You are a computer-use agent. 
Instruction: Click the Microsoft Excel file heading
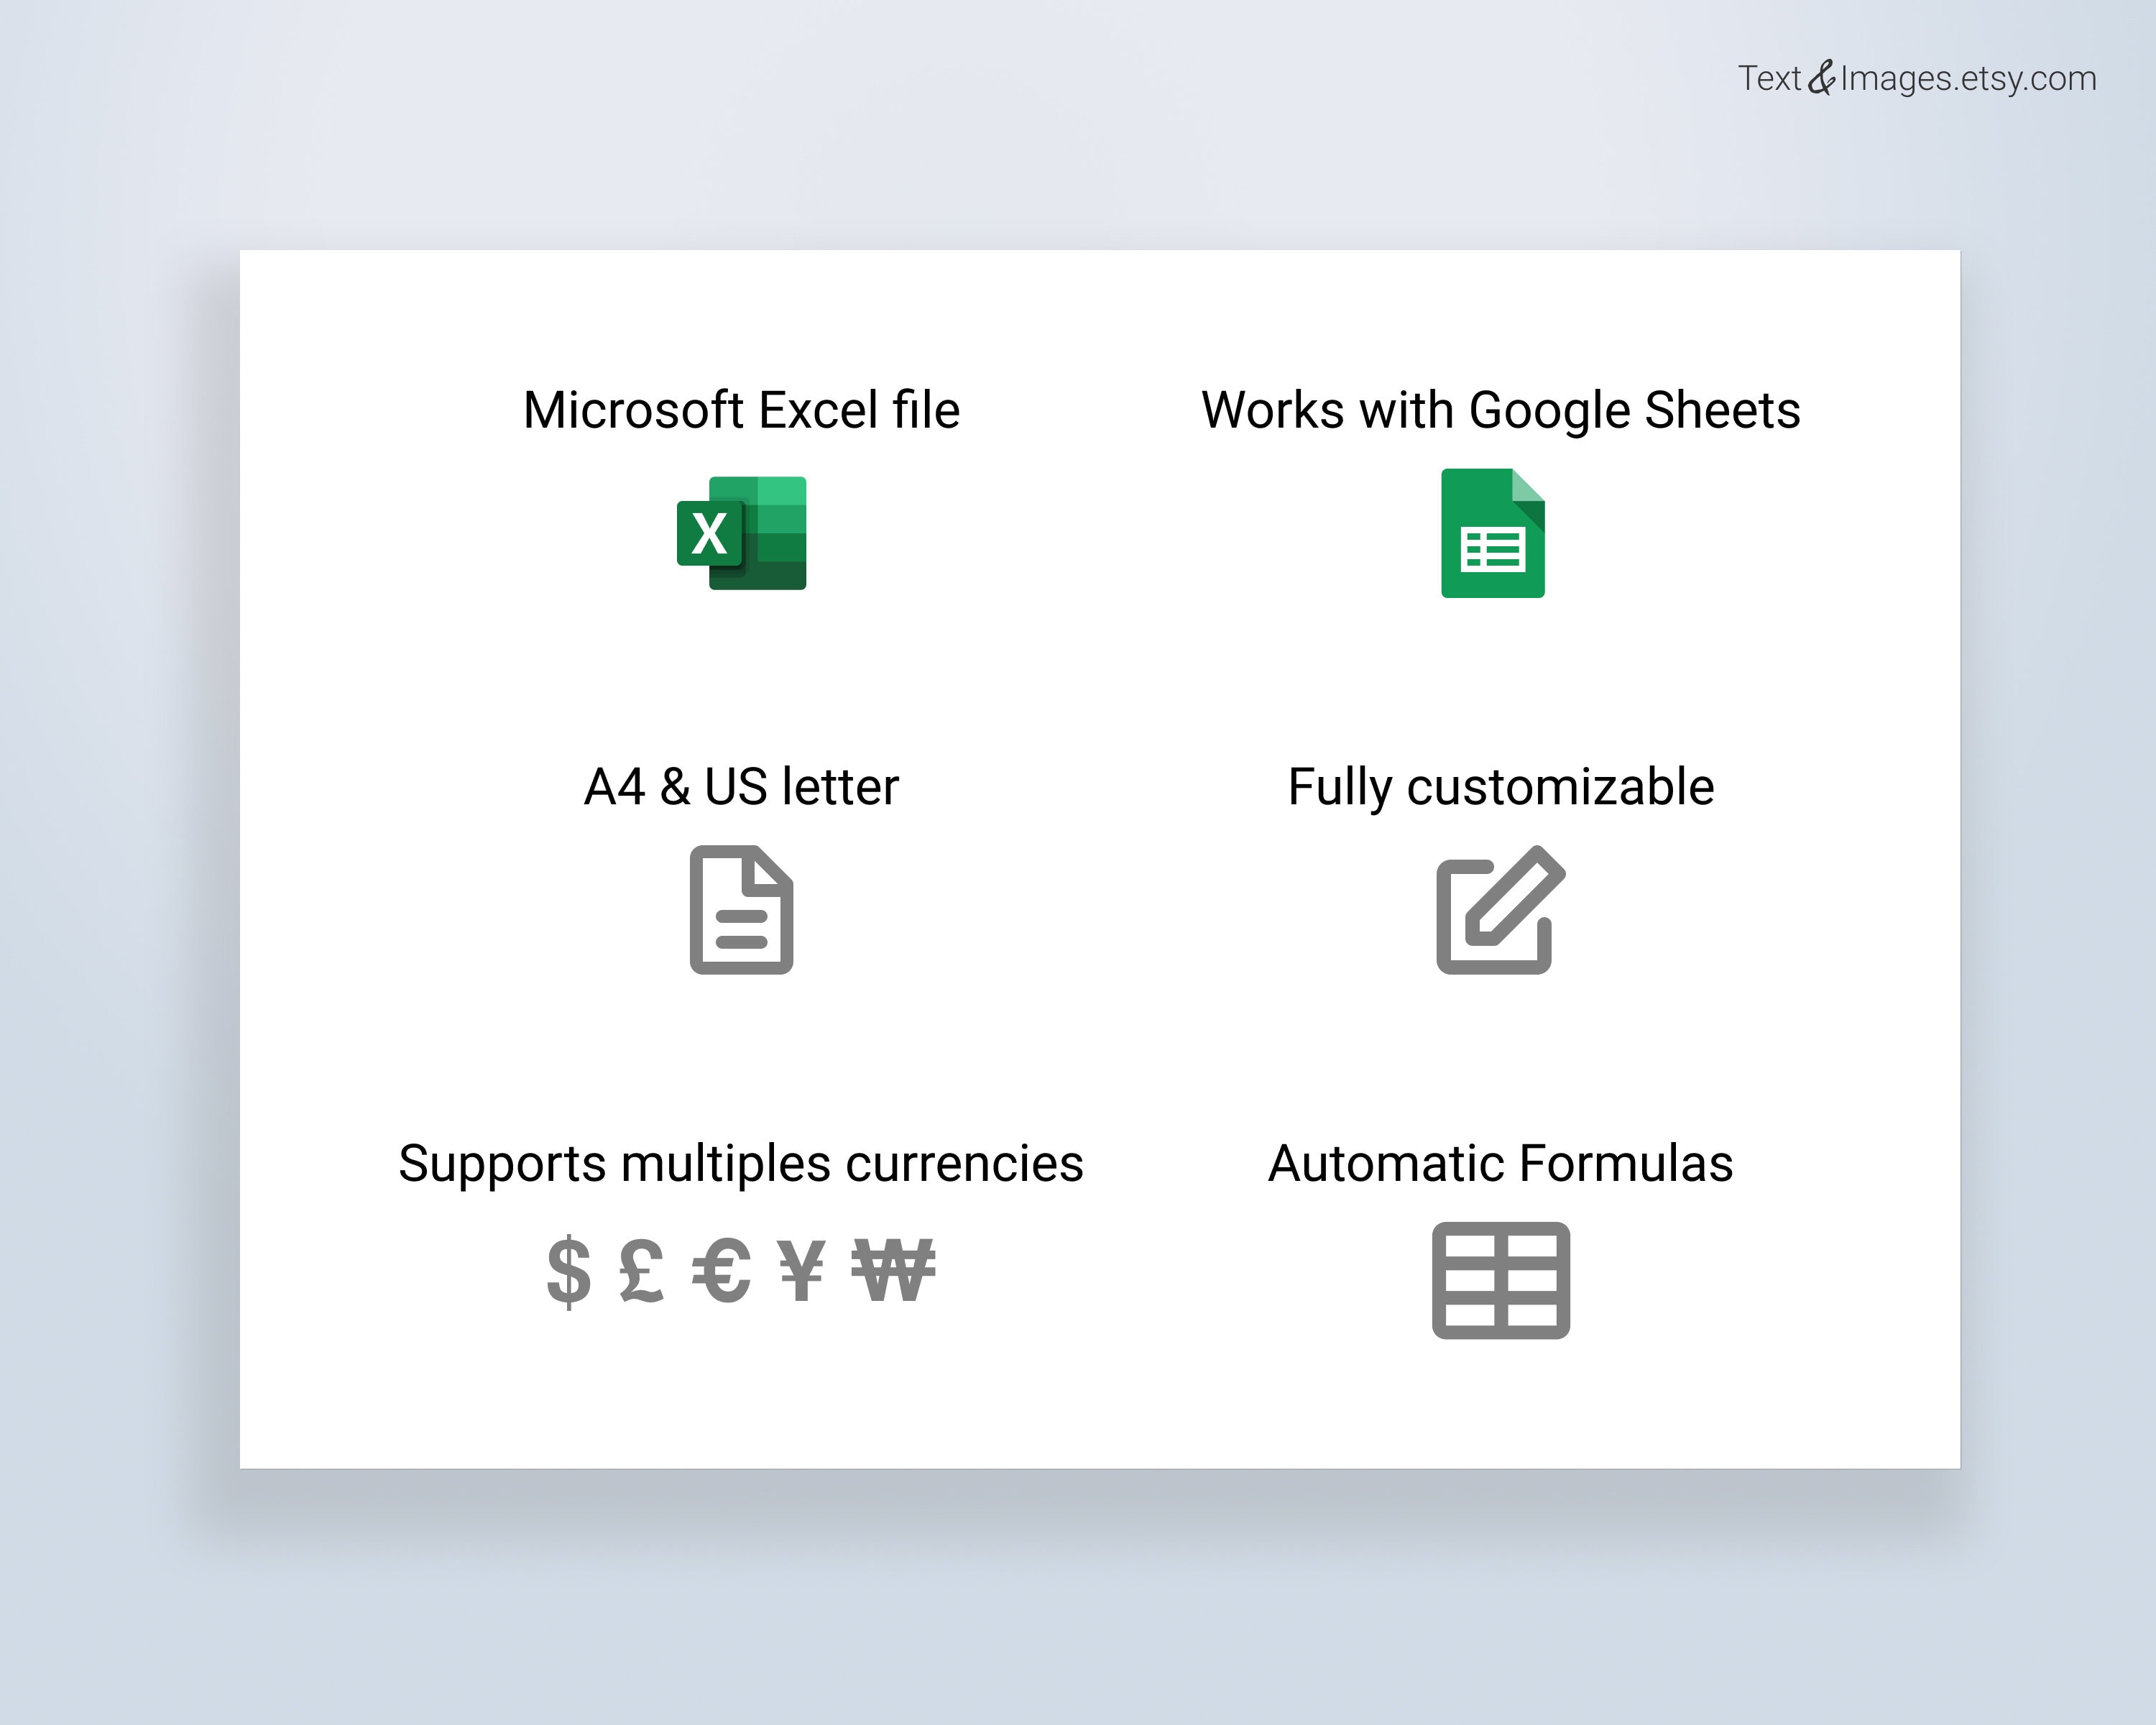(743, 410)
